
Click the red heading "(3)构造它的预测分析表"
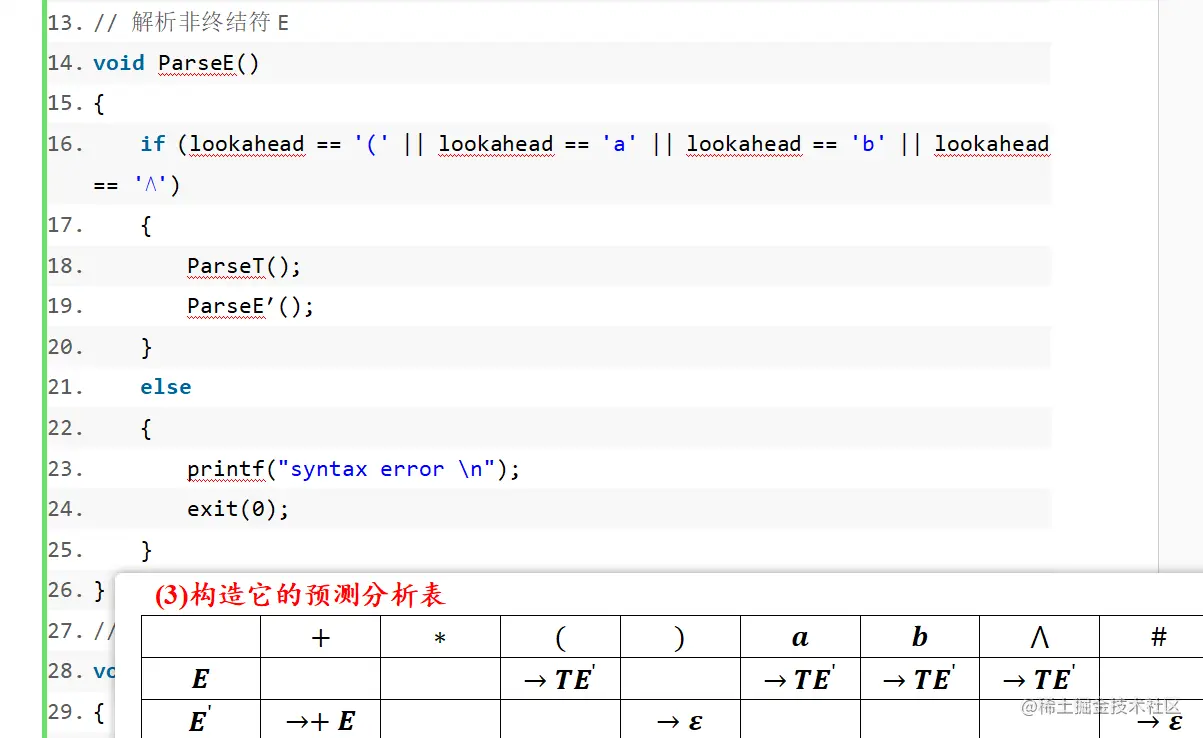click(x=300, y=596)
